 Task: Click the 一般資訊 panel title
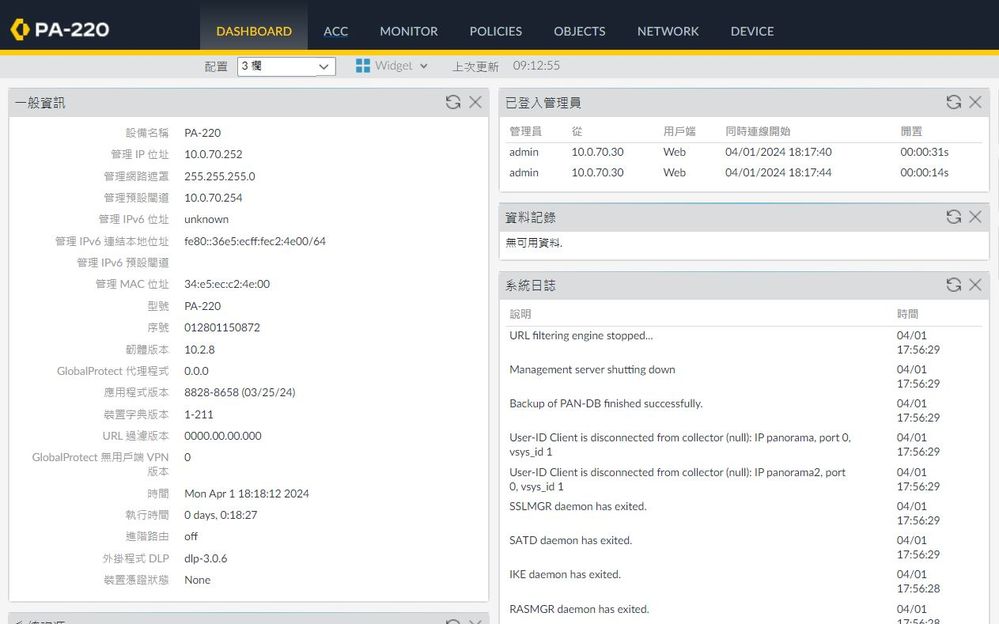40,103
